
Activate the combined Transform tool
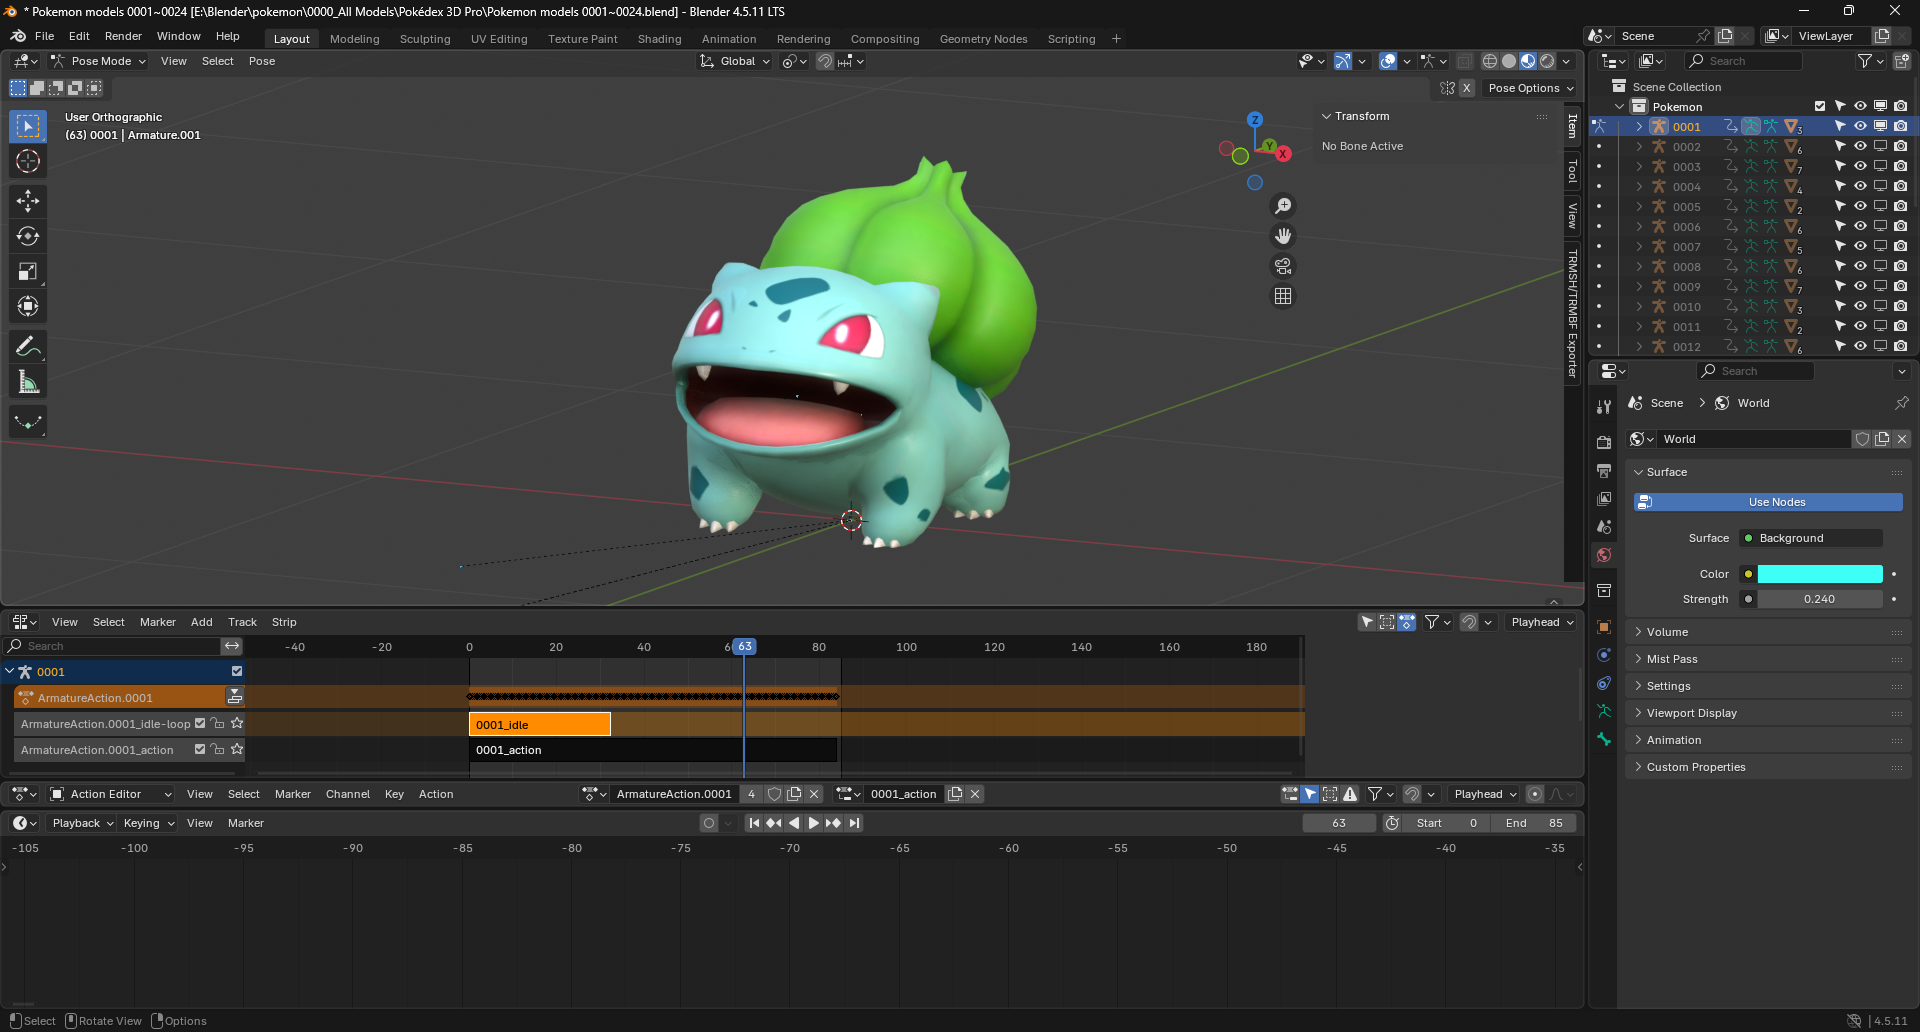tap(28, 306)
